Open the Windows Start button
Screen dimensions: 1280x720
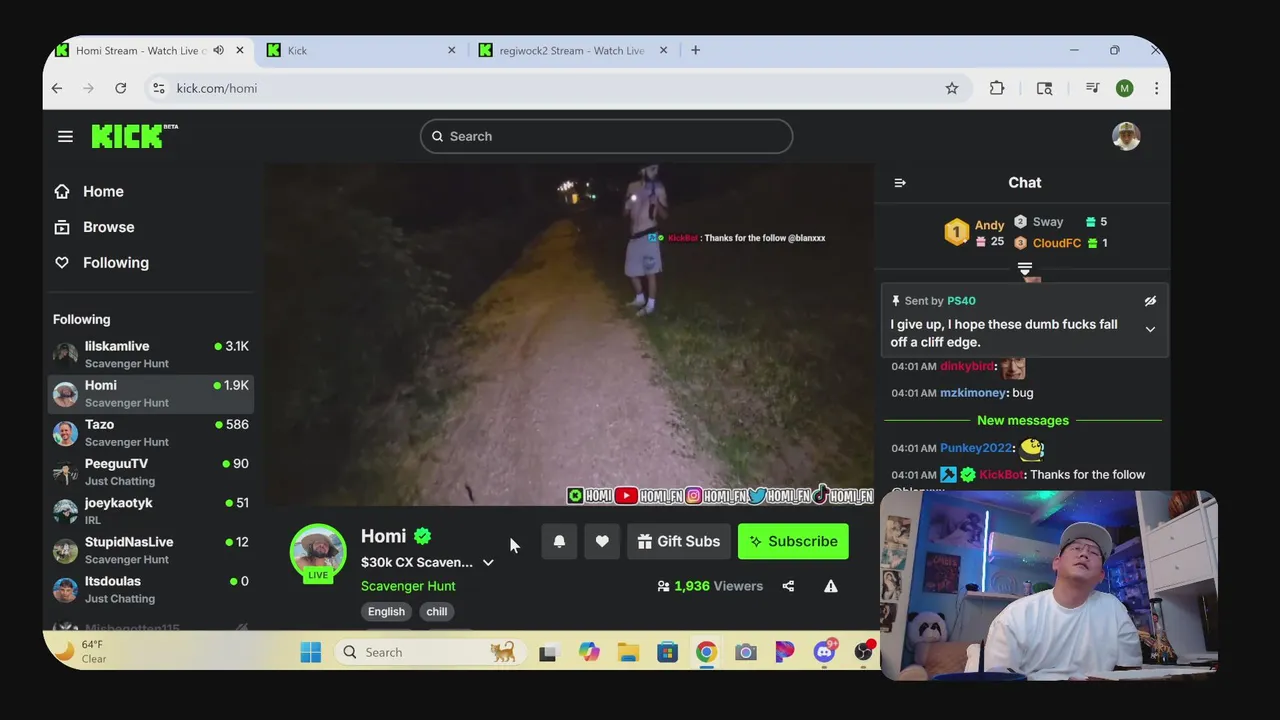pos(311,652)
